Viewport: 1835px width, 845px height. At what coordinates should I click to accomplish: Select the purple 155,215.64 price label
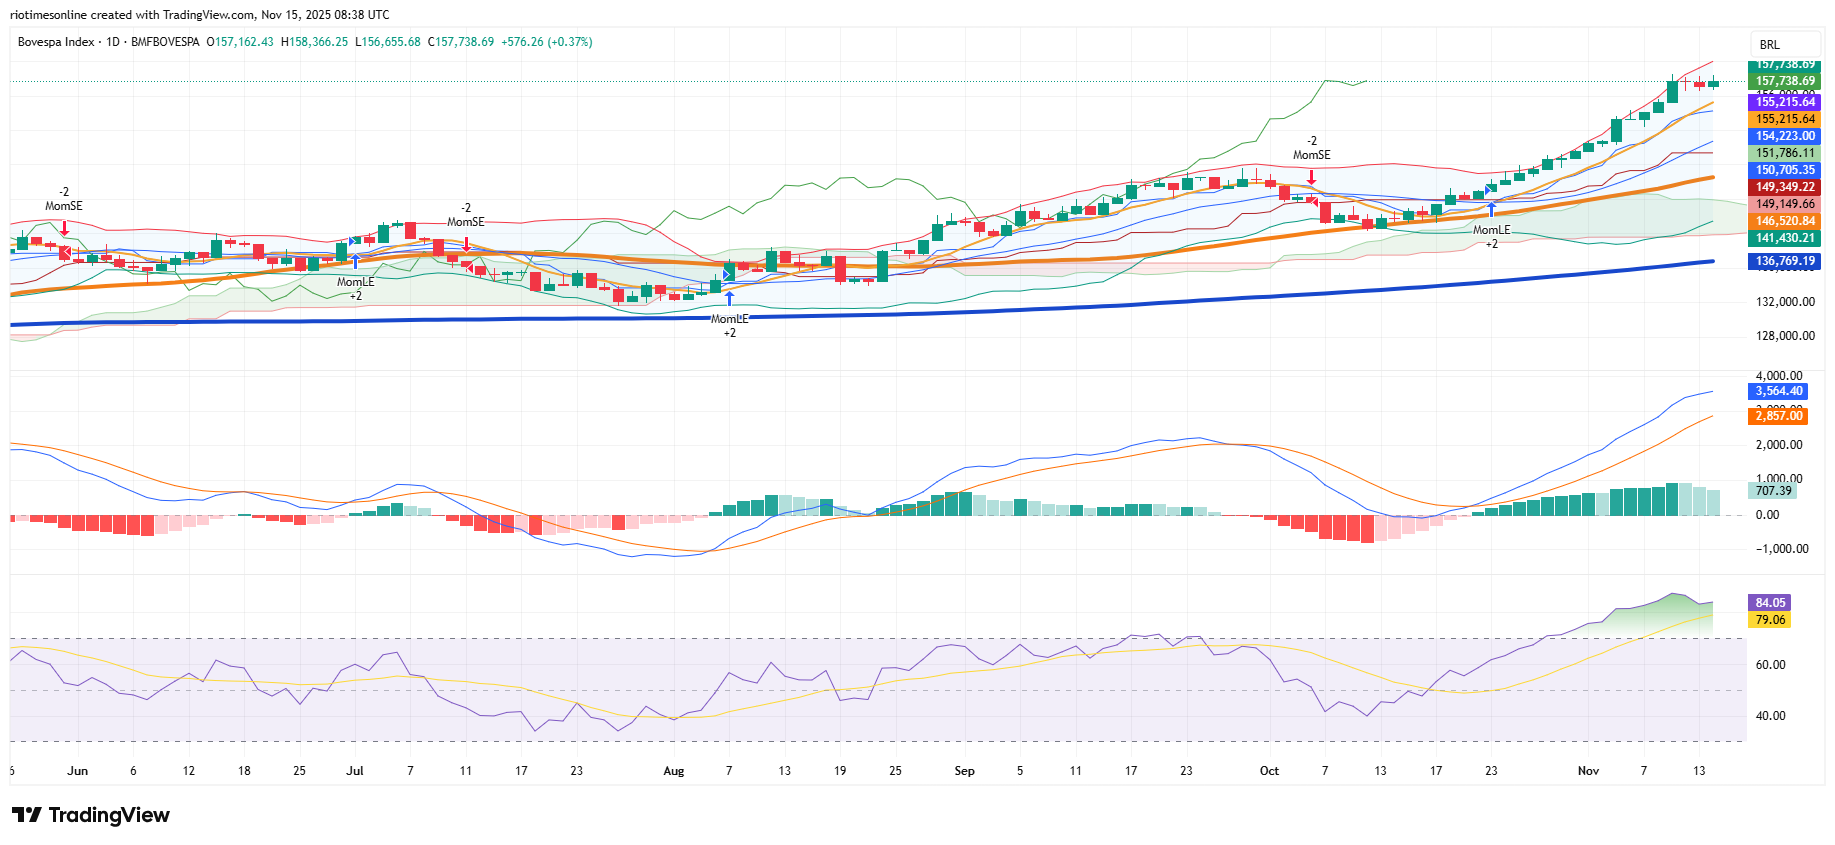coord(1785,102)
